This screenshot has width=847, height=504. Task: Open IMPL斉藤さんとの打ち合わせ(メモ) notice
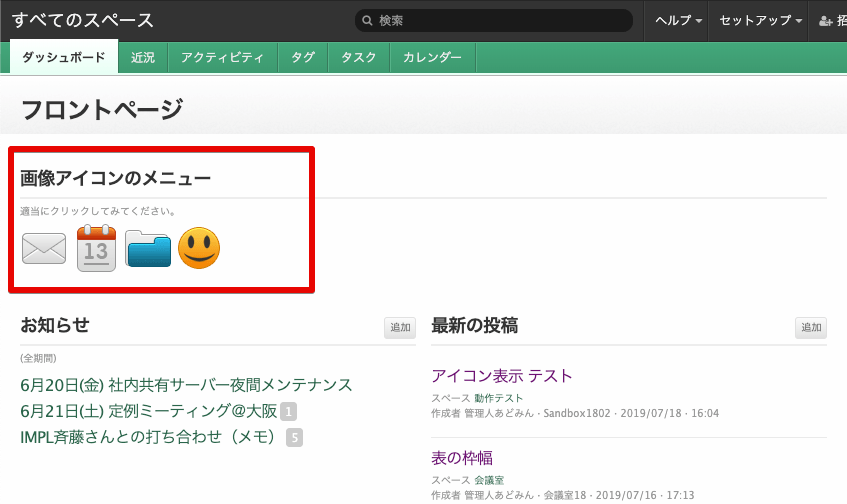tap(147, 437)
